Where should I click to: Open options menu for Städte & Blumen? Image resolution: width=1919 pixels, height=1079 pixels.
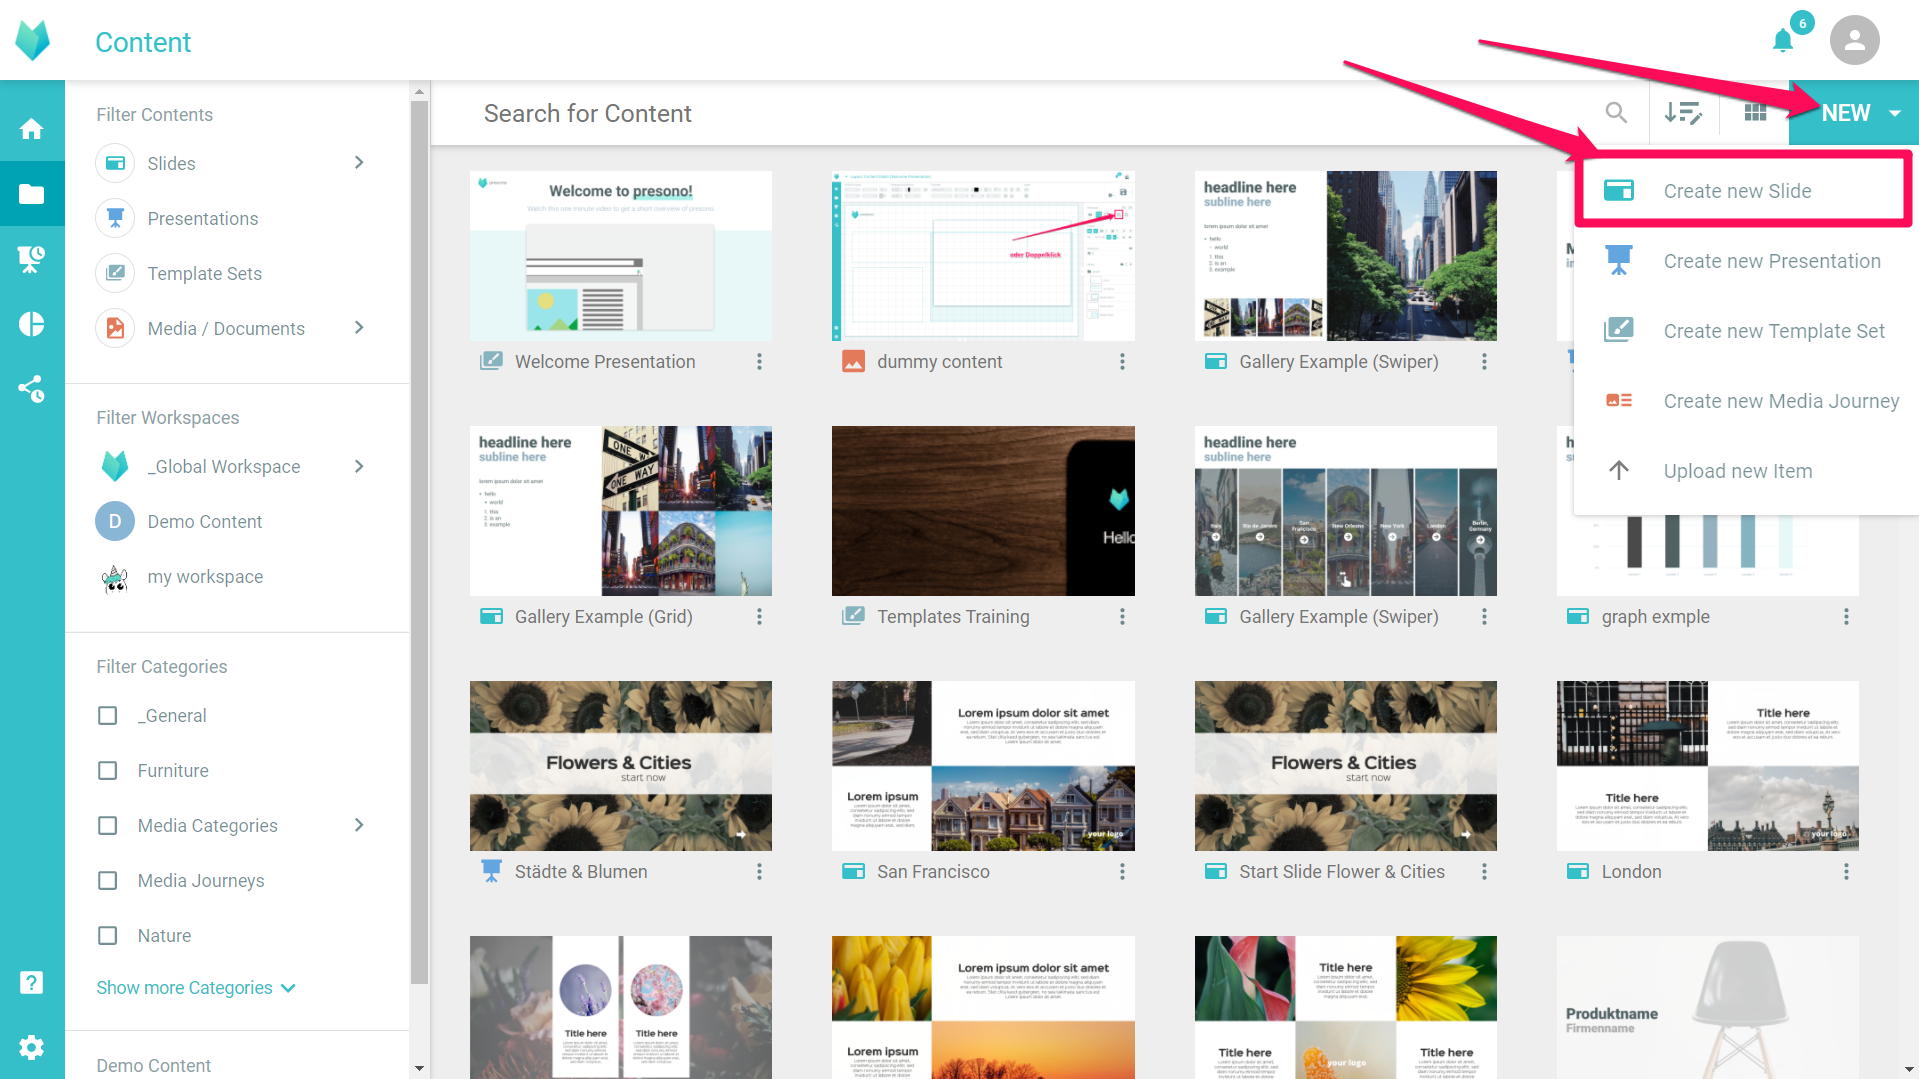click(x=759, y=872)
